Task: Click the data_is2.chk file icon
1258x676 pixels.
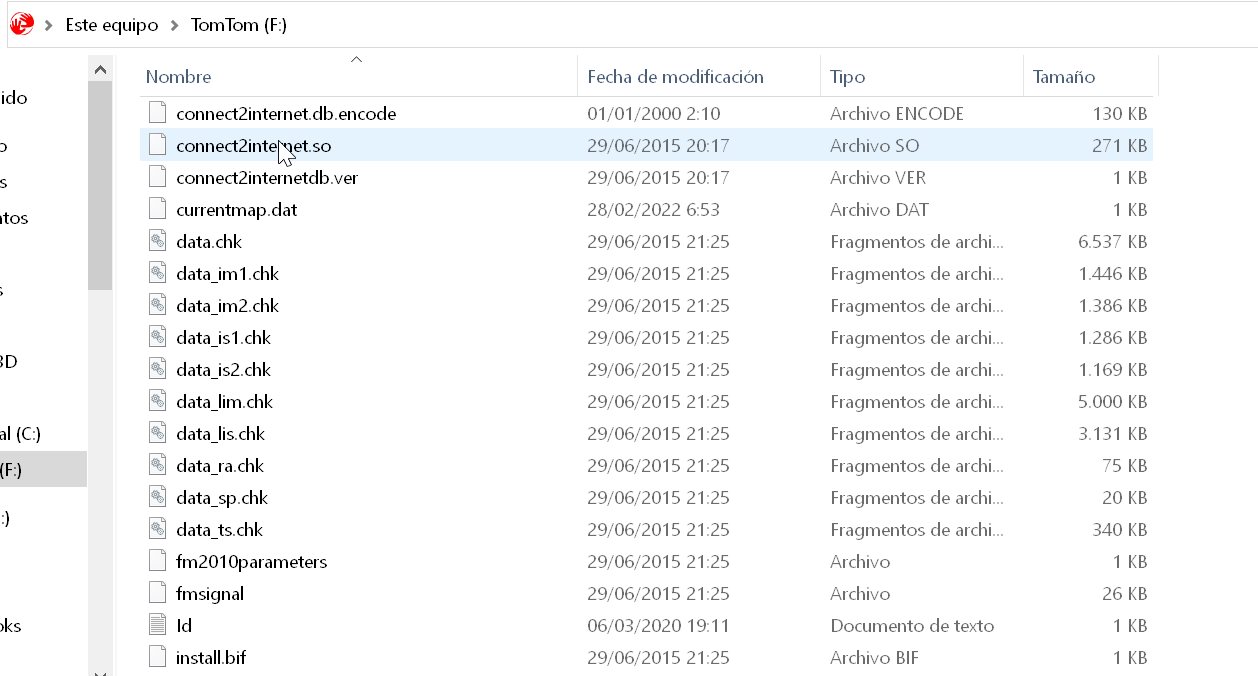Action: click(x=155, y=369)
